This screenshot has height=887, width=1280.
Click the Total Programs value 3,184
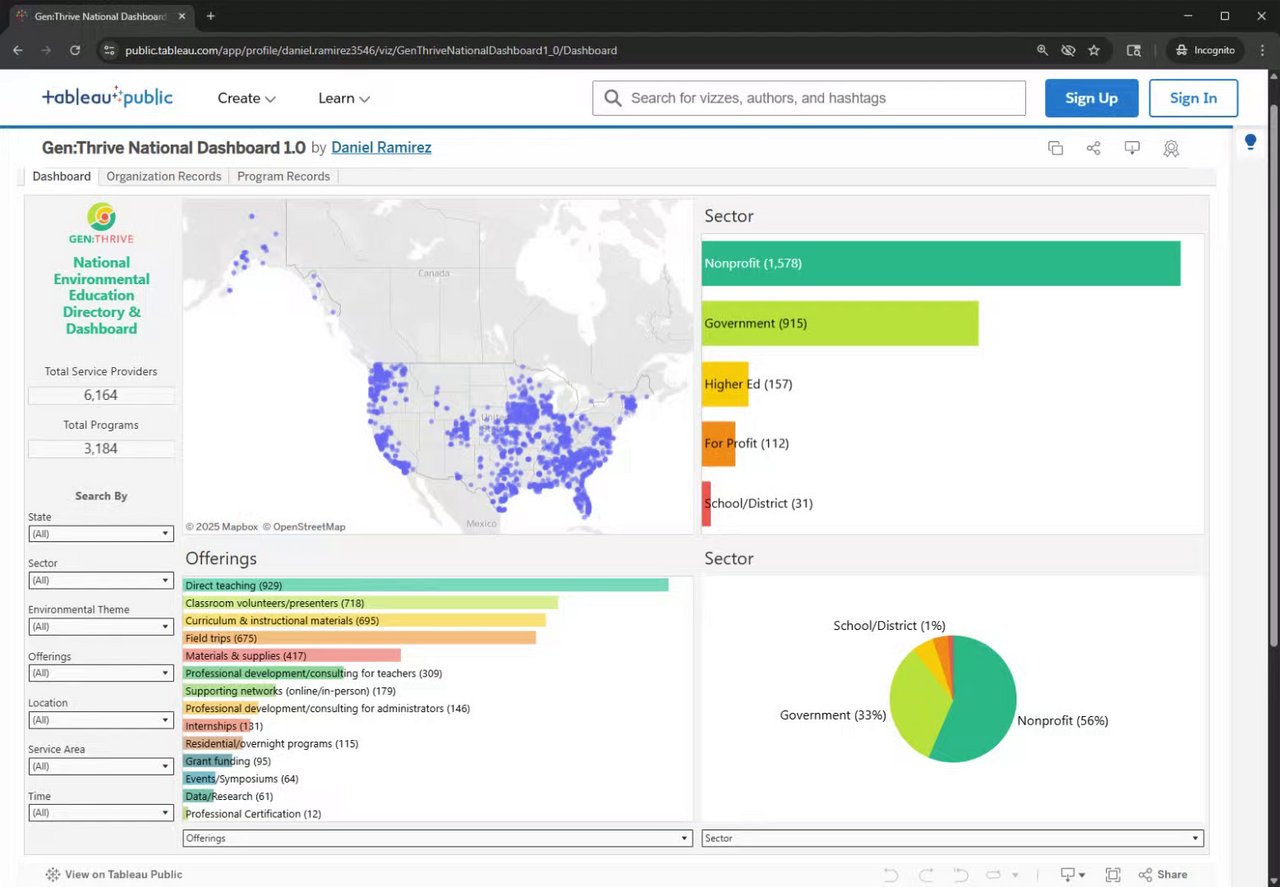click(101, 449)
